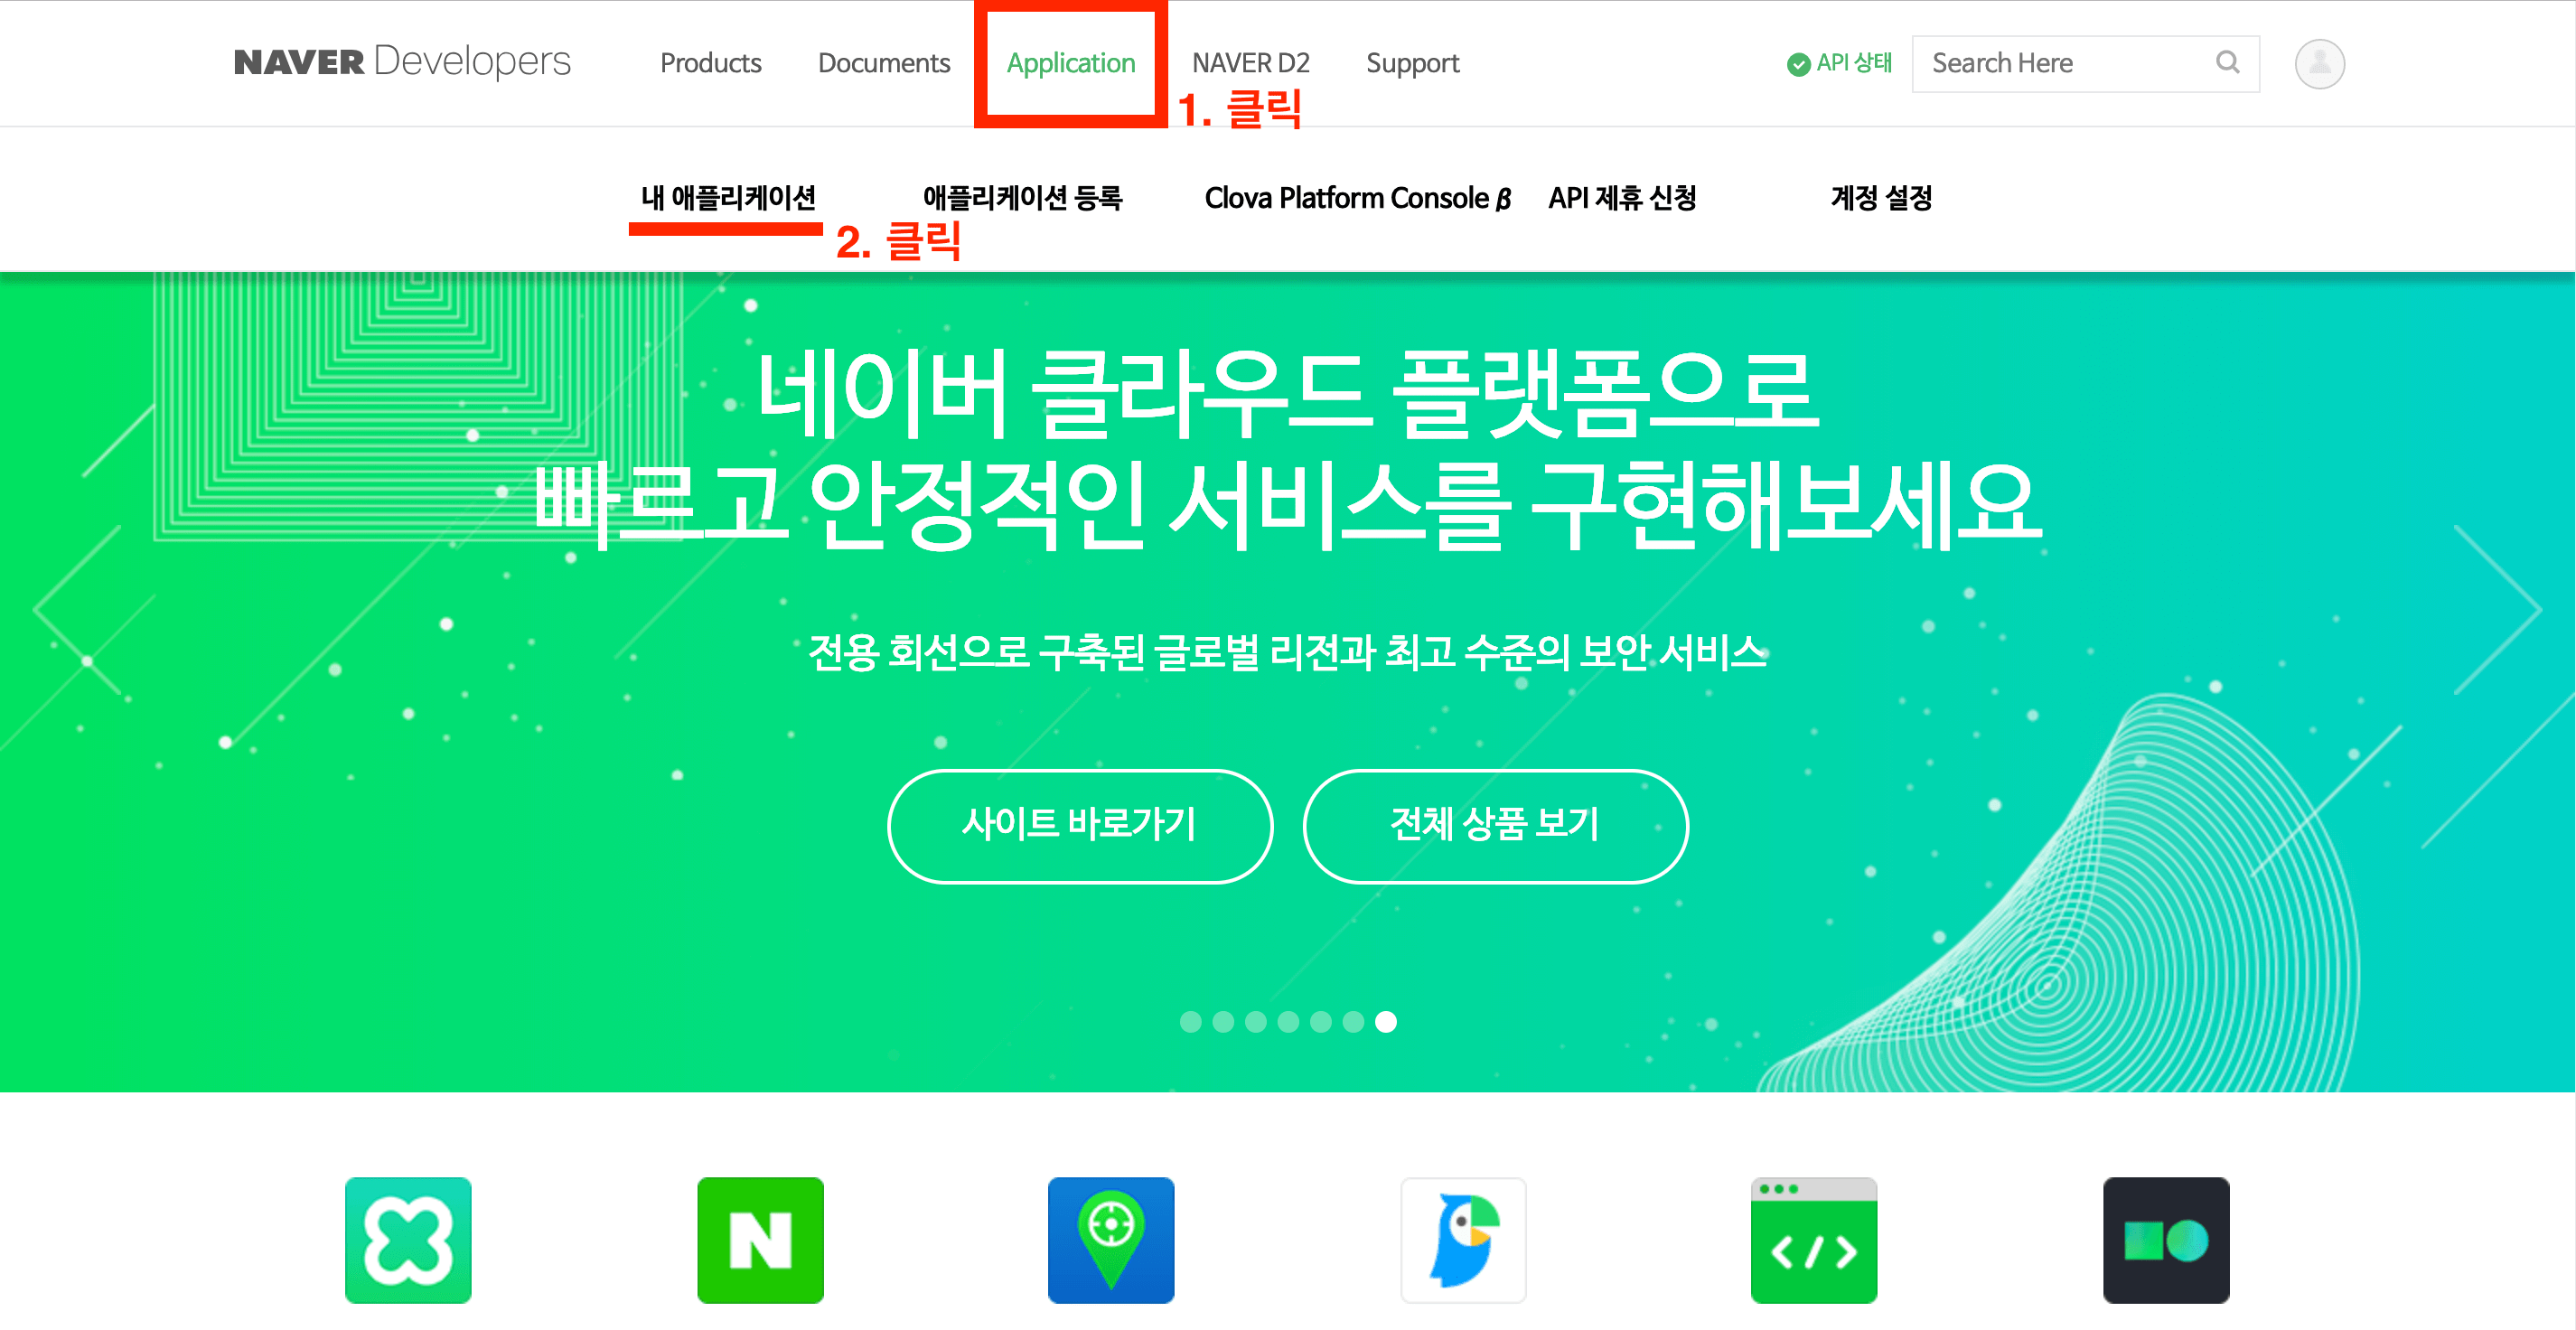Viewport: 2576px width, 1330px height.
Task: Open the user profile avatar icon
Action: 2319,63
